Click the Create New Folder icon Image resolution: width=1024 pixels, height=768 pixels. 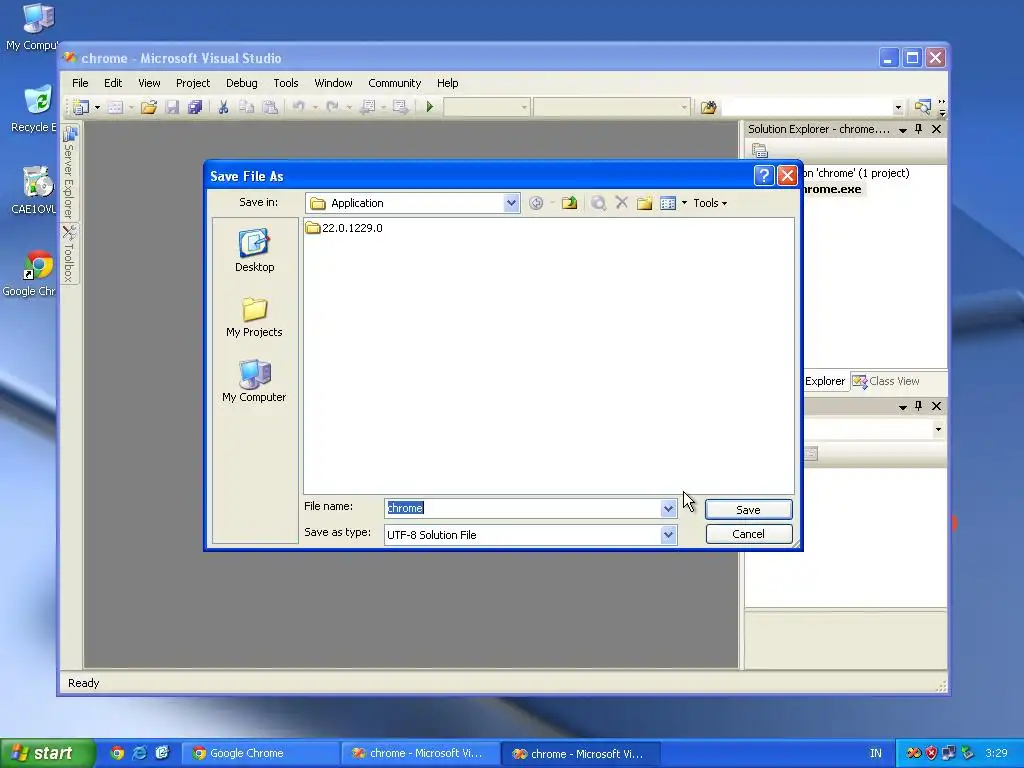[x=645, y=203]
